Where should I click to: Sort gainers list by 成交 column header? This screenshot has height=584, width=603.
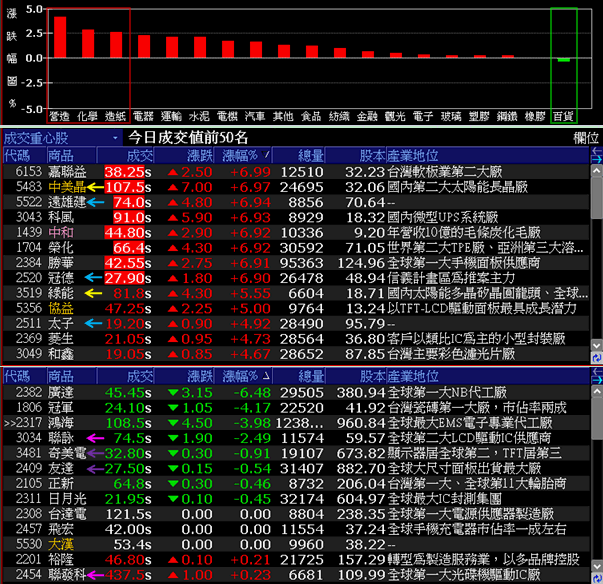click(125, 155)
